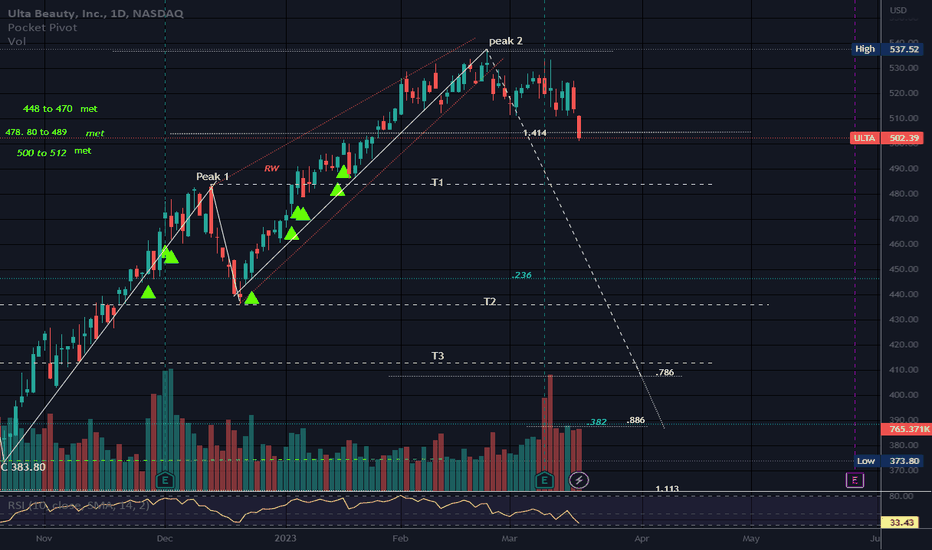
Task: Click the 1.113 extension label
Action: coord(667,489)
